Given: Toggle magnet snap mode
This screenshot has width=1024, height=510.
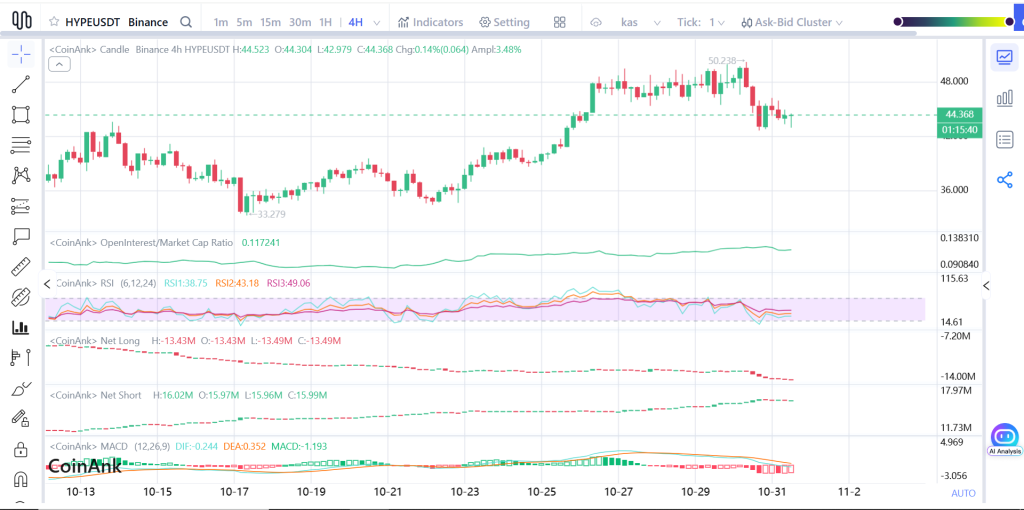Looking at the screenshot, I should (20, 479).
